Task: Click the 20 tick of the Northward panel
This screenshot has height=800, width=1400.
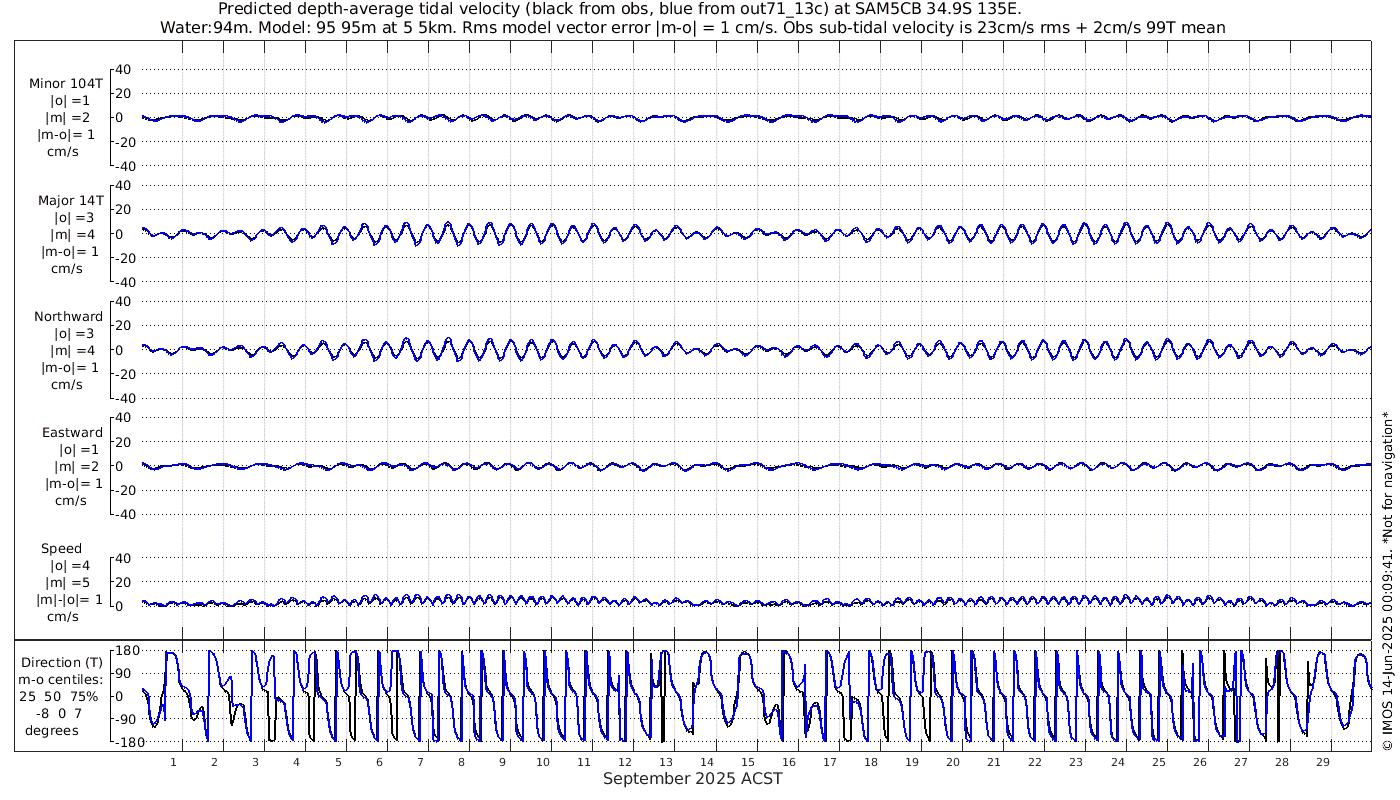Action: pos(124,326)
